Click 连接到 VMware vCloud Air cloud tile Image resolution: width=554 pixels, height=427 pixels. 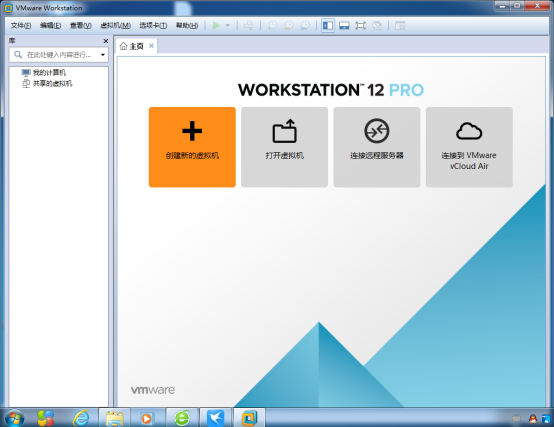point(469,147)
